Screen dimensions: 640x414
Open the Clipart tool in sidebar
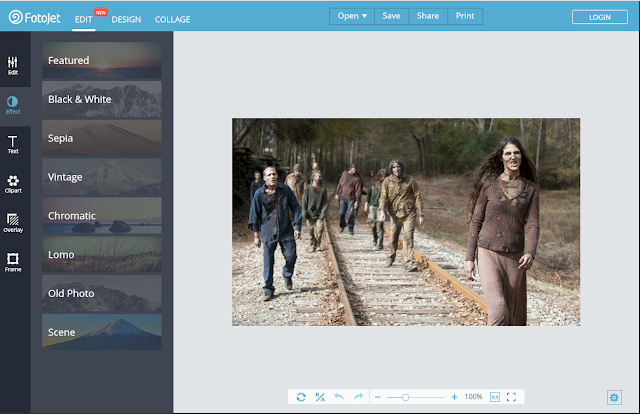(x=13, y=184)
